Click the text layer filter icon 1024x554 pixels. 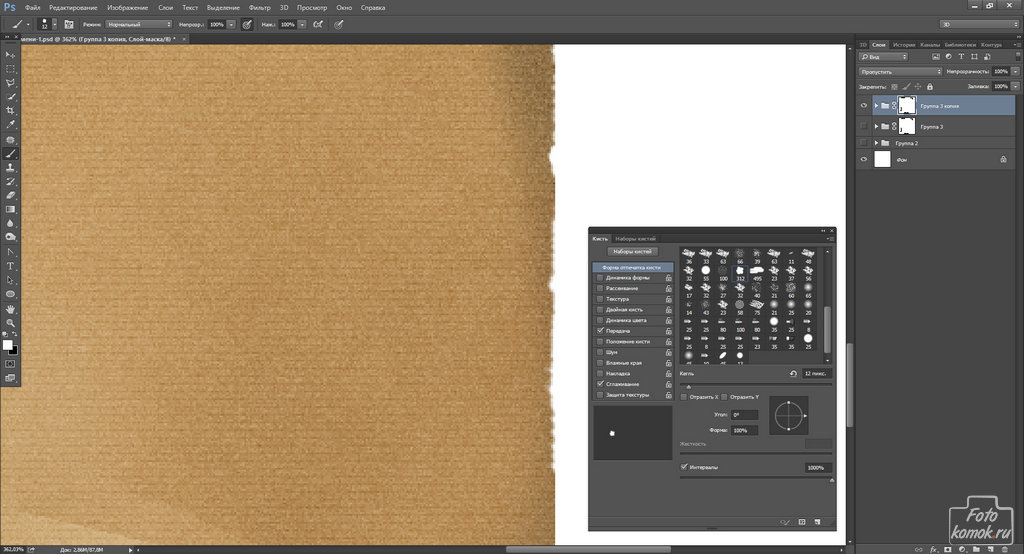click(929, 58)
